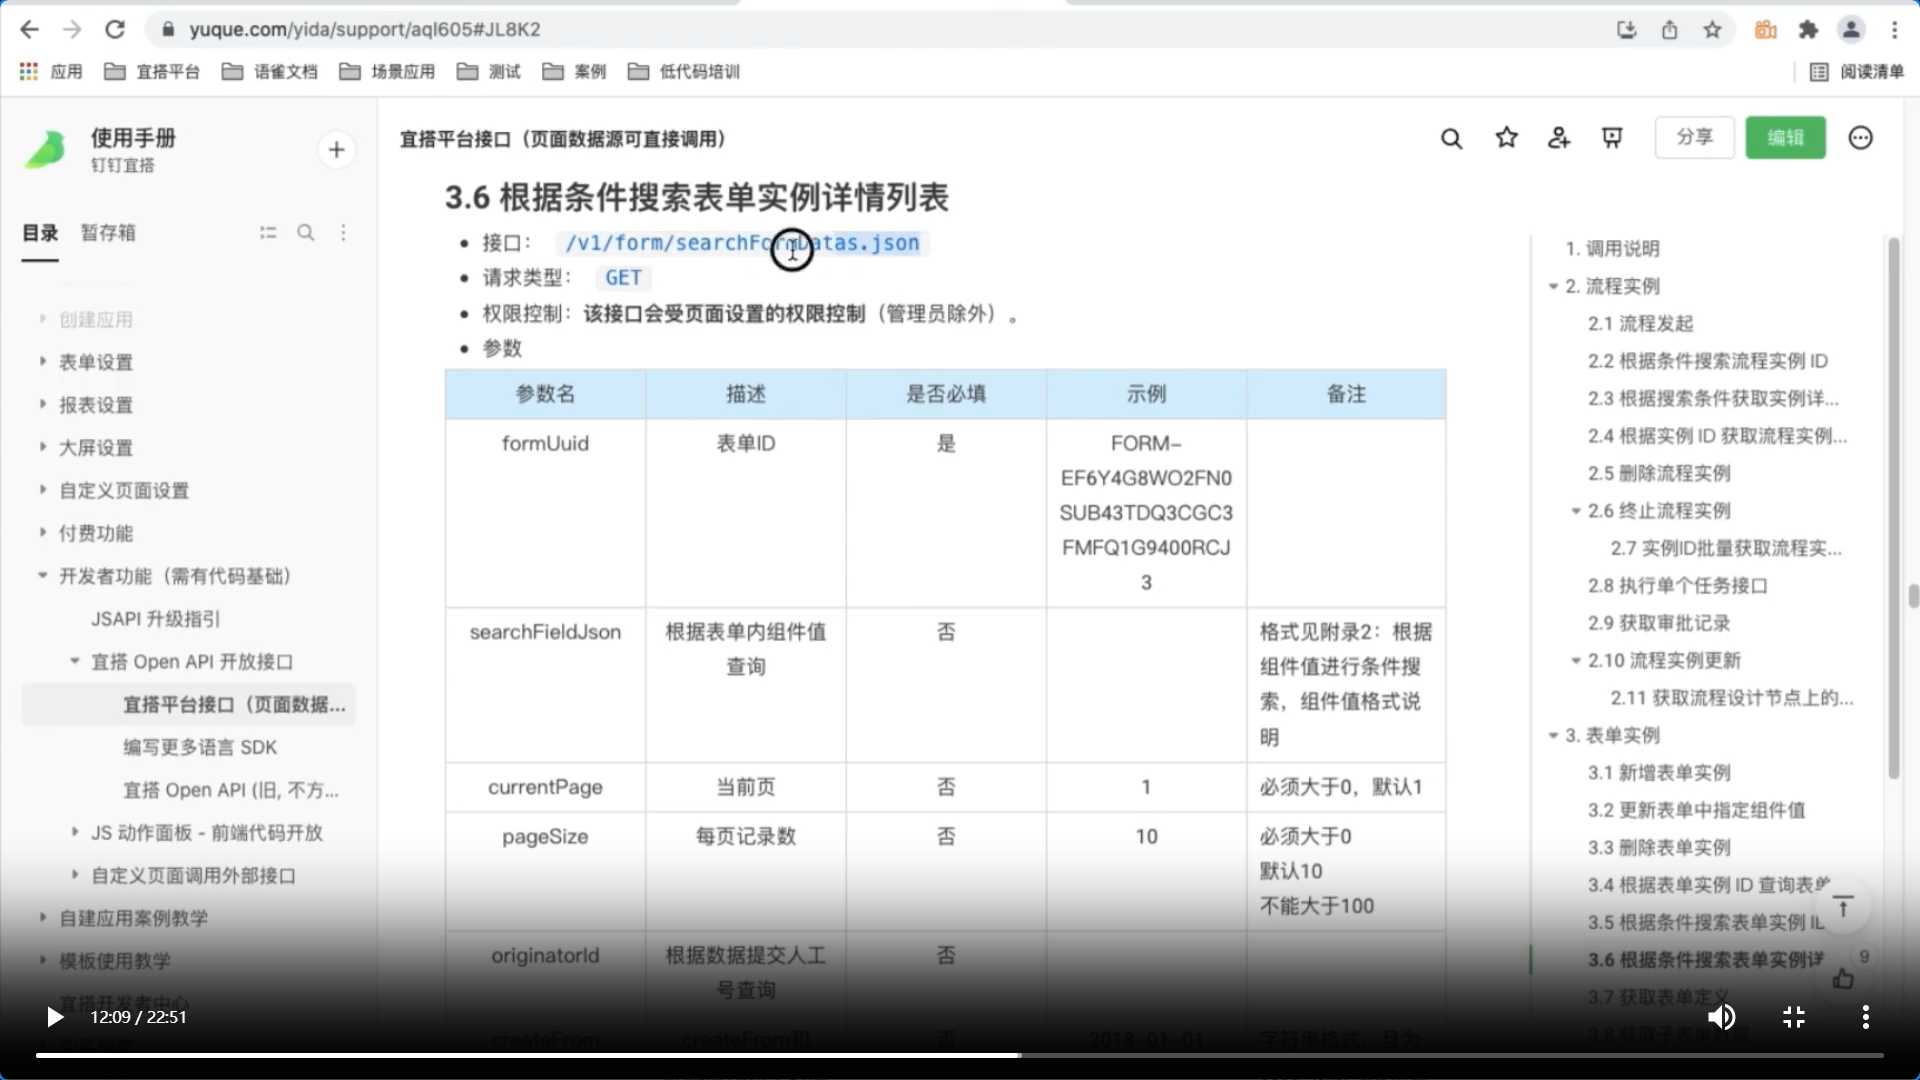Click the green 编辑 button

pyautogui.click(x=1785, y=138)
